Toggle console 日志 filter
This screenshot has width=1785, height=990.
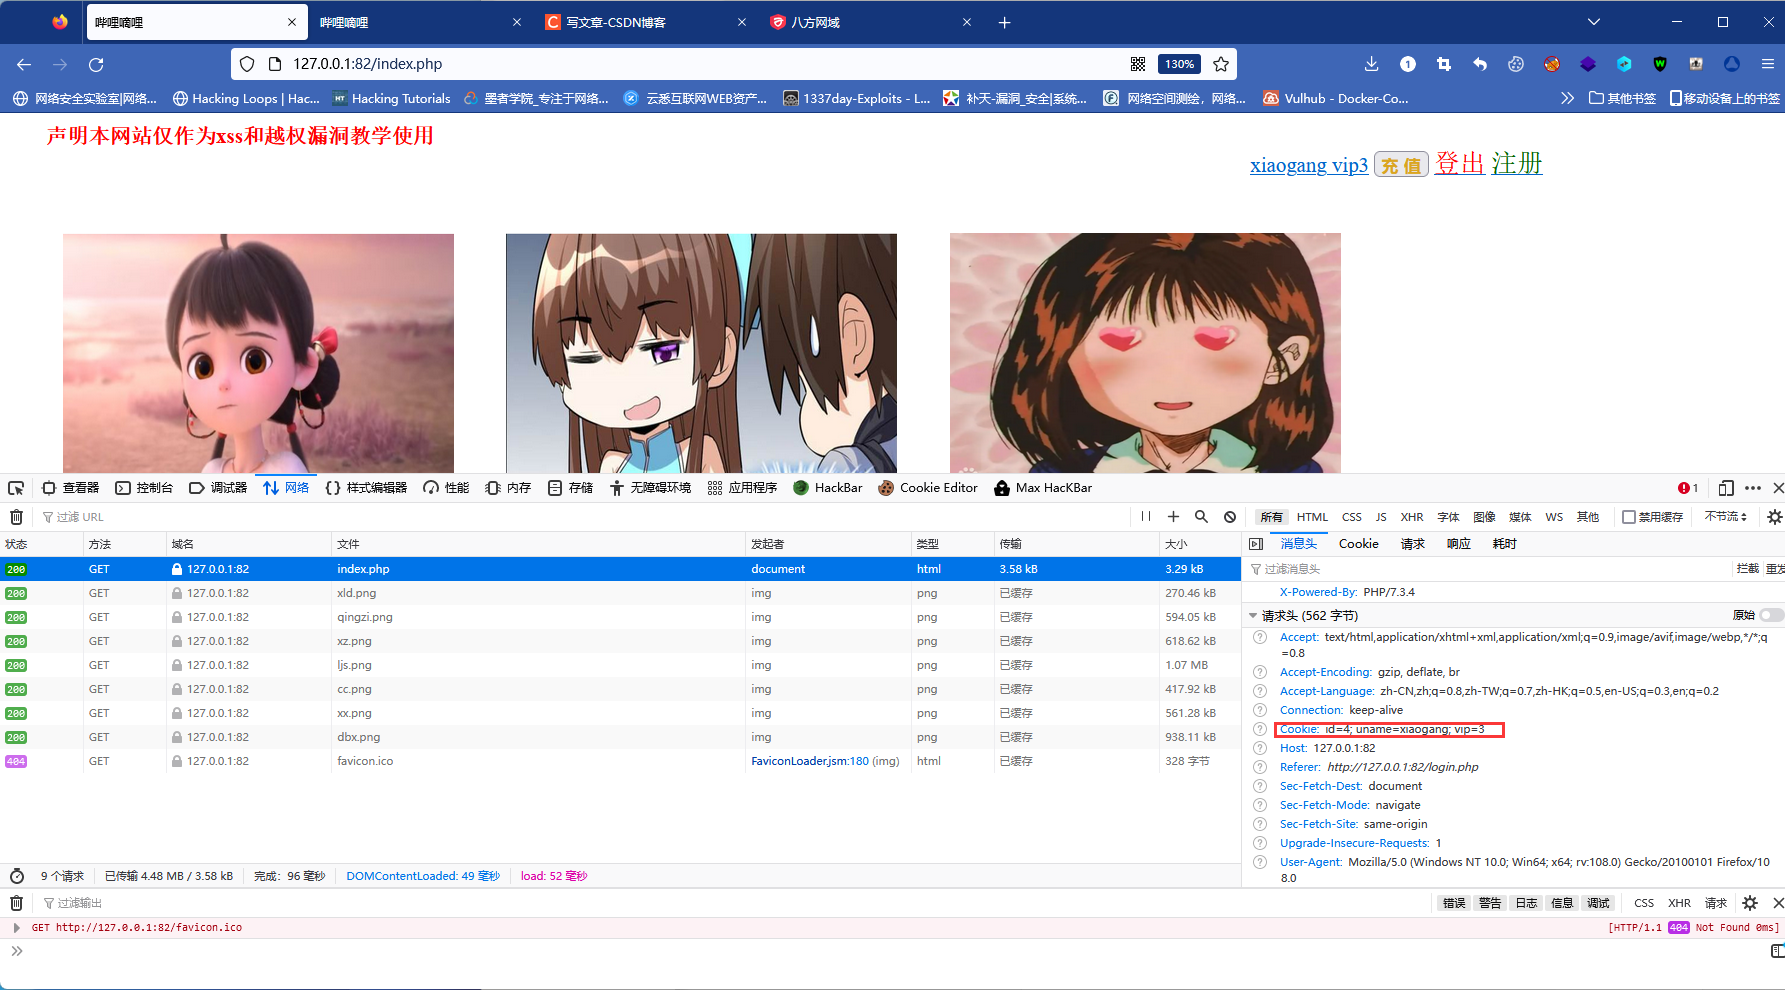click(x=1526, y=903)
